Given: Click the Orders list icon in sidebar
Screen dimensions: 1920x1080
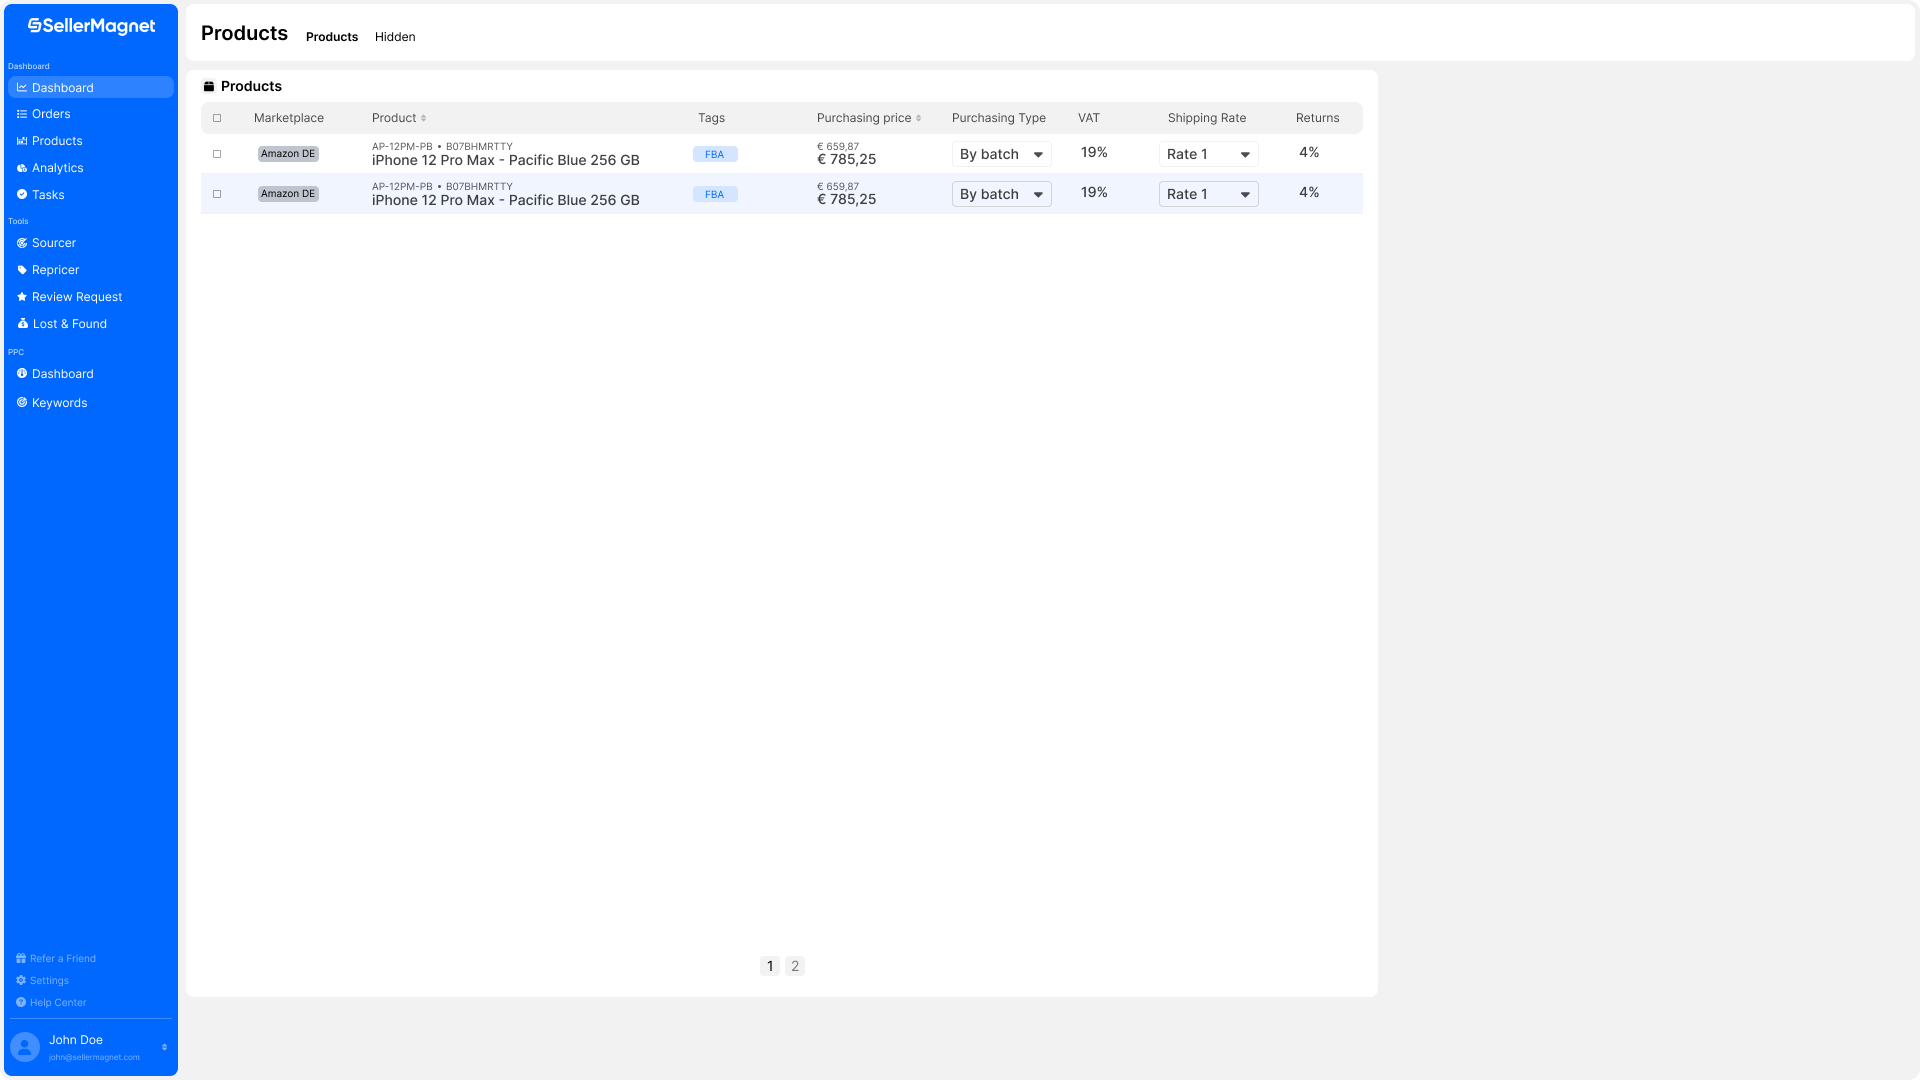Looking at the screenshot, I should click(21, 114).
